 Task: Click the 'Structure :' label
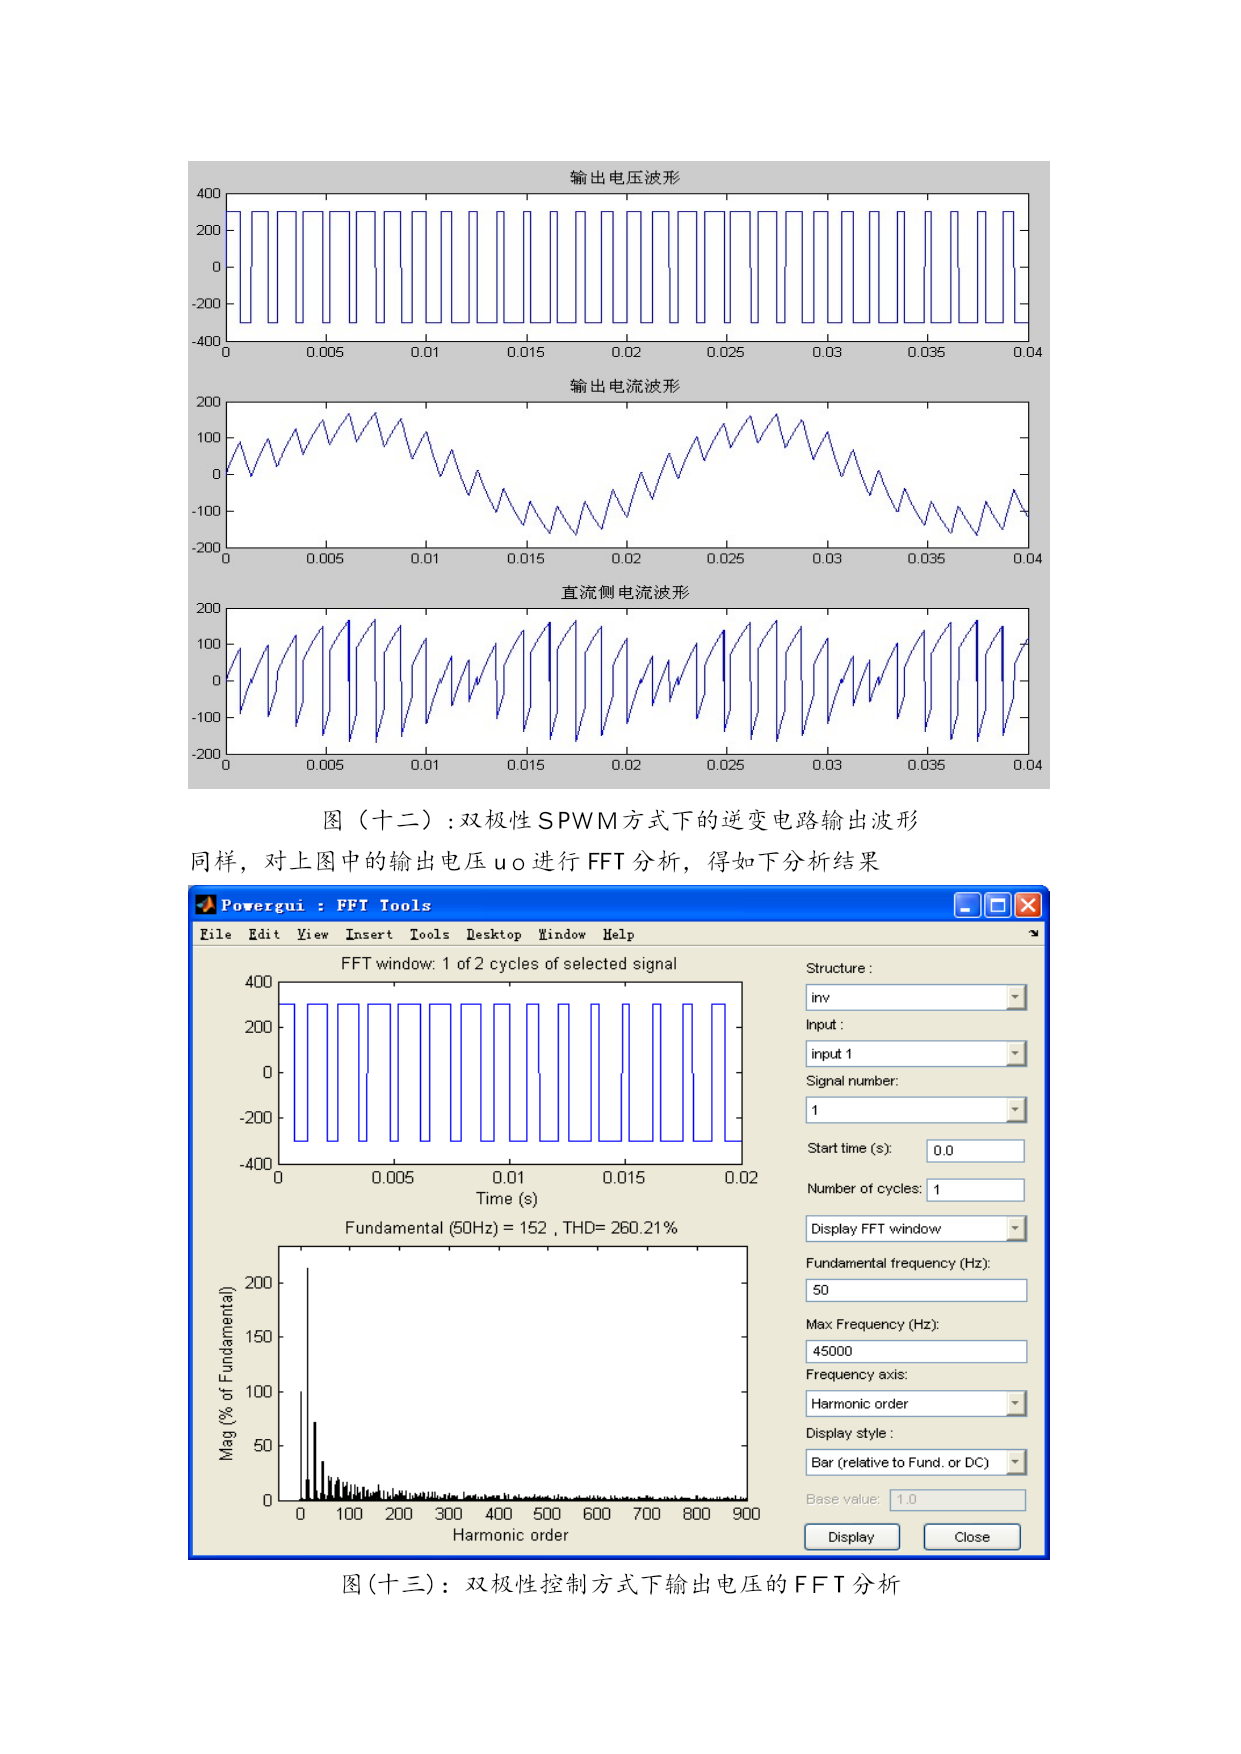click(839, 968)
